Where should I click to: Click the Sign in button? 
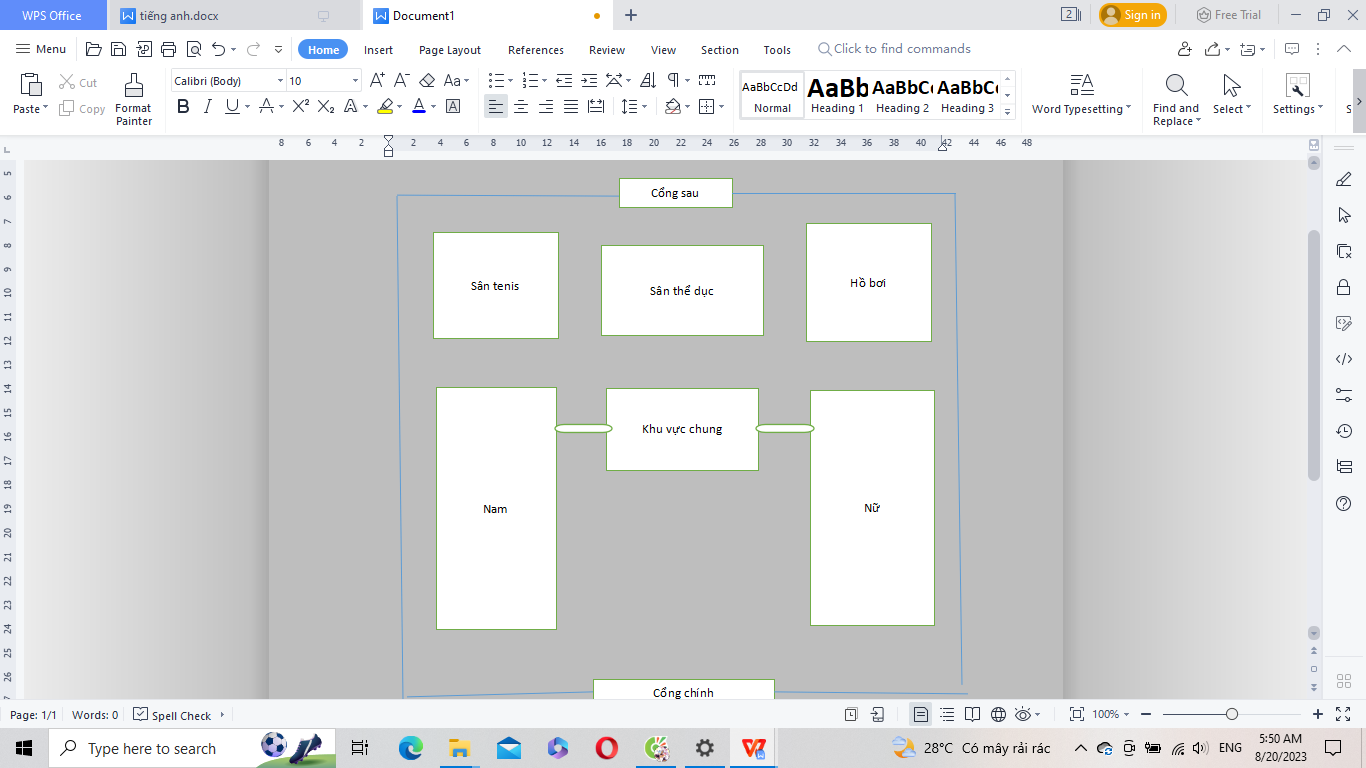coord(1132,15)
